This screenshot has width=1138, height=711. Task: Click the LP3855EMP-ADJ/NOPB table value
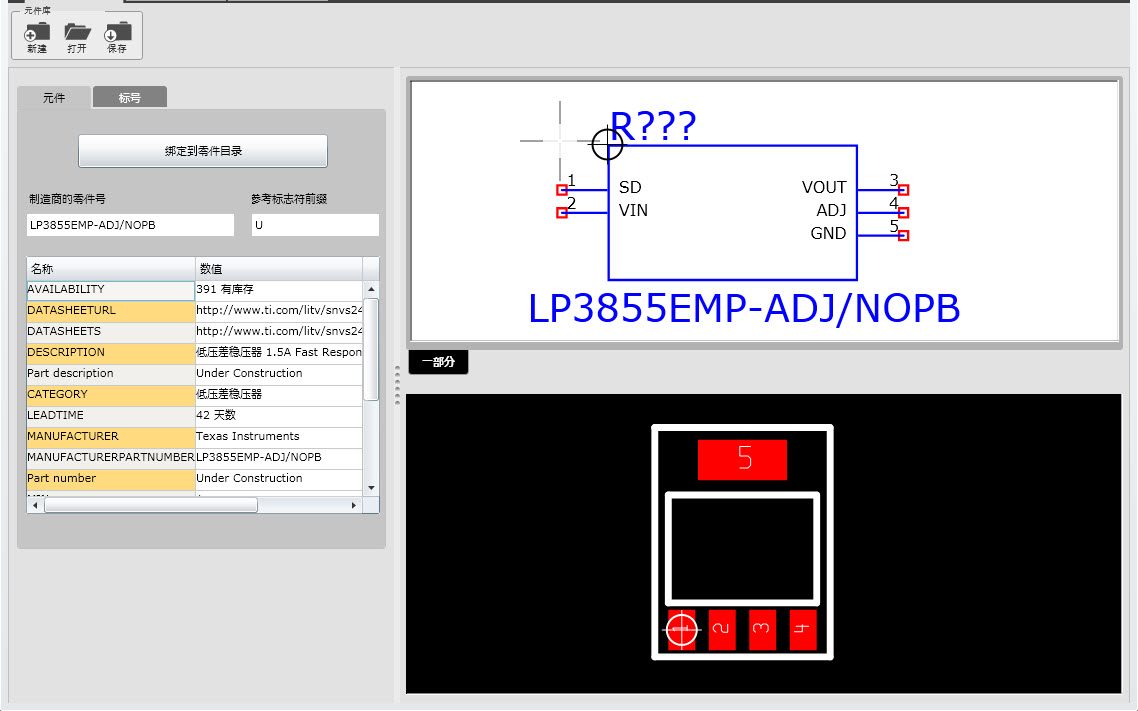[x=279, y=458]
